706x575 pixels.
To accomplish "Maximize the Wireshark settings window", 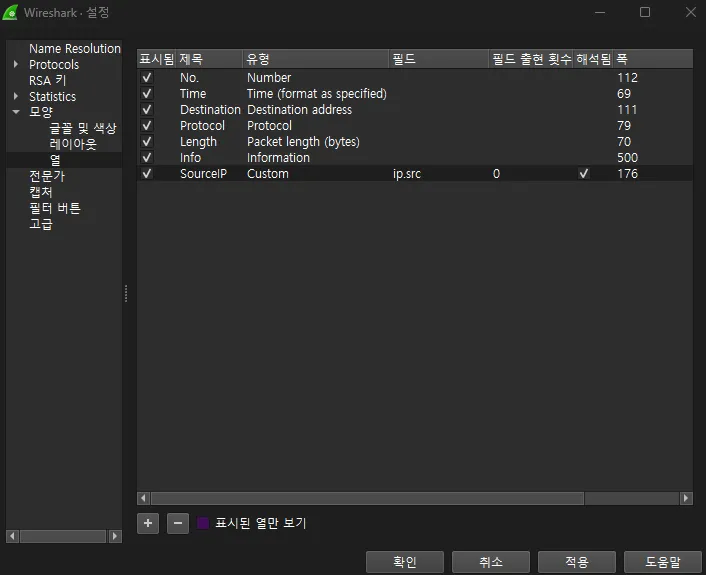I will [x=645, y=12].
